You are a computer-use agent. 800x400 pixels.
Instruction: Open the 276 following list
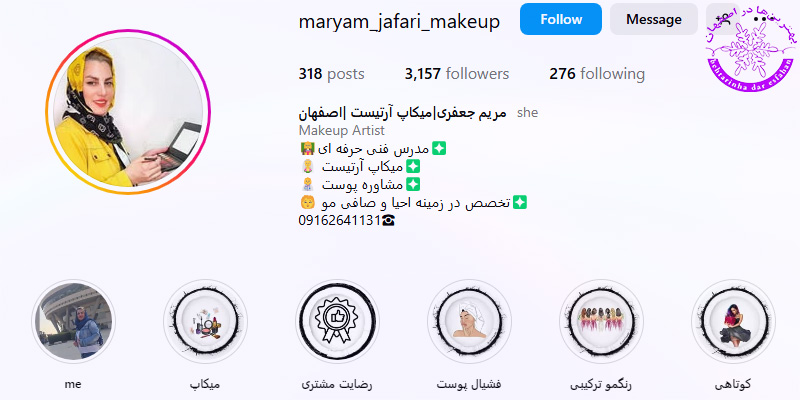(597, 74)
